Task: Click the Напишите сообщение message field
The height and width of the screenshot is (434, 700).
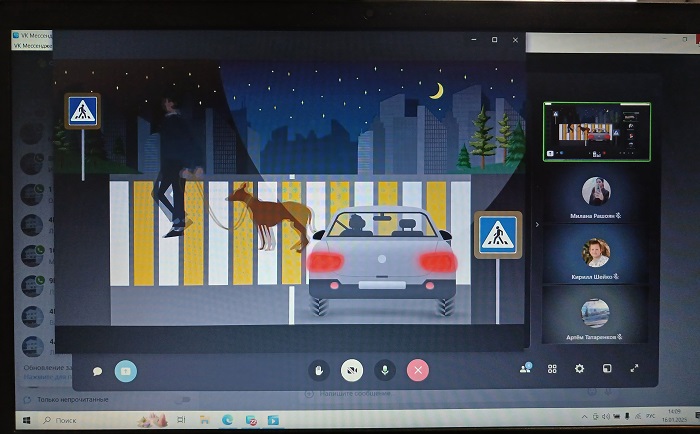Action: click(x=355, y=394)
